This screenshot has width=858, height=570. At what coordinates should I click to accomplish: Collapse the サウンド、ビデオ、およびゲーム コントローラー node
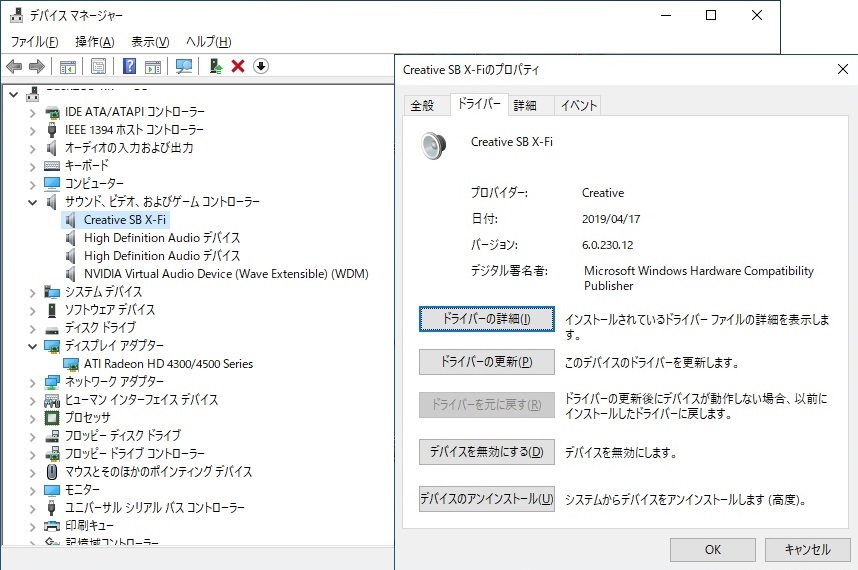click(x=32, y=202)
